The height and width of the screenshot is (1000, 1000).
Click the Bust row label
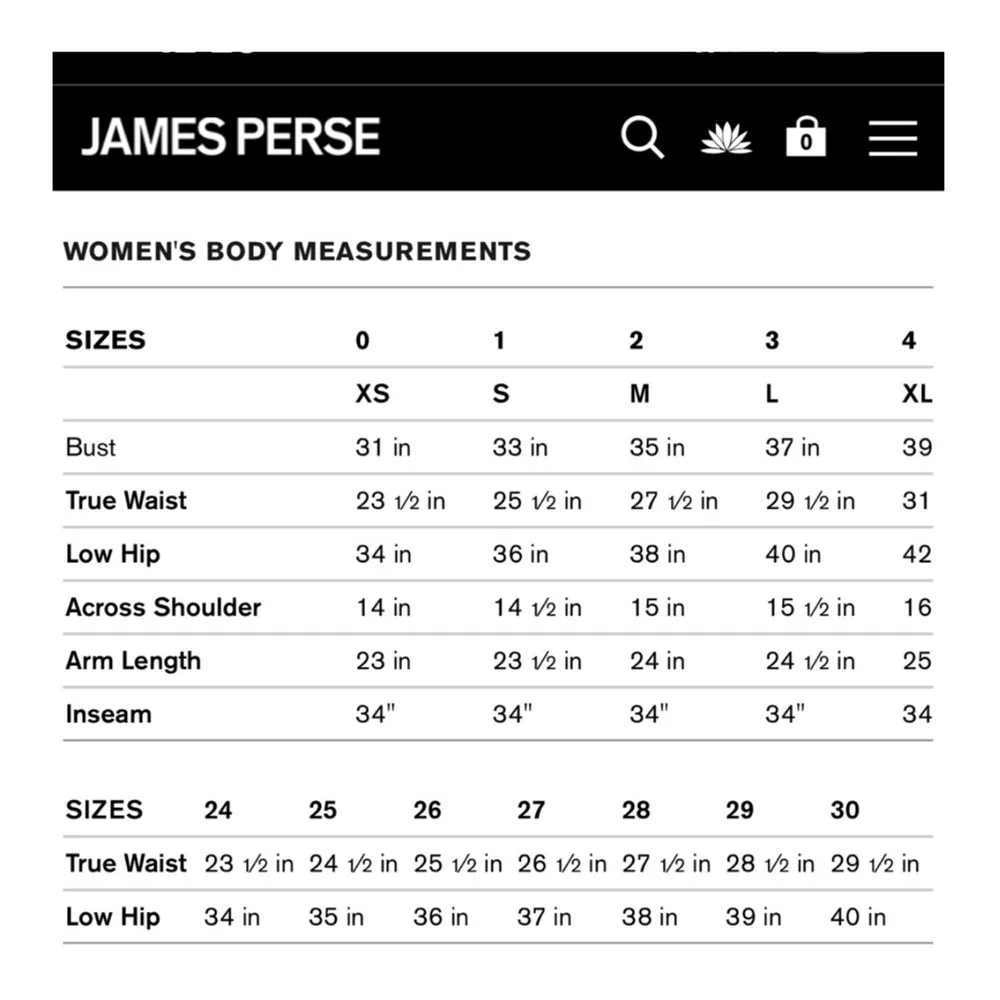coord(91,447)
